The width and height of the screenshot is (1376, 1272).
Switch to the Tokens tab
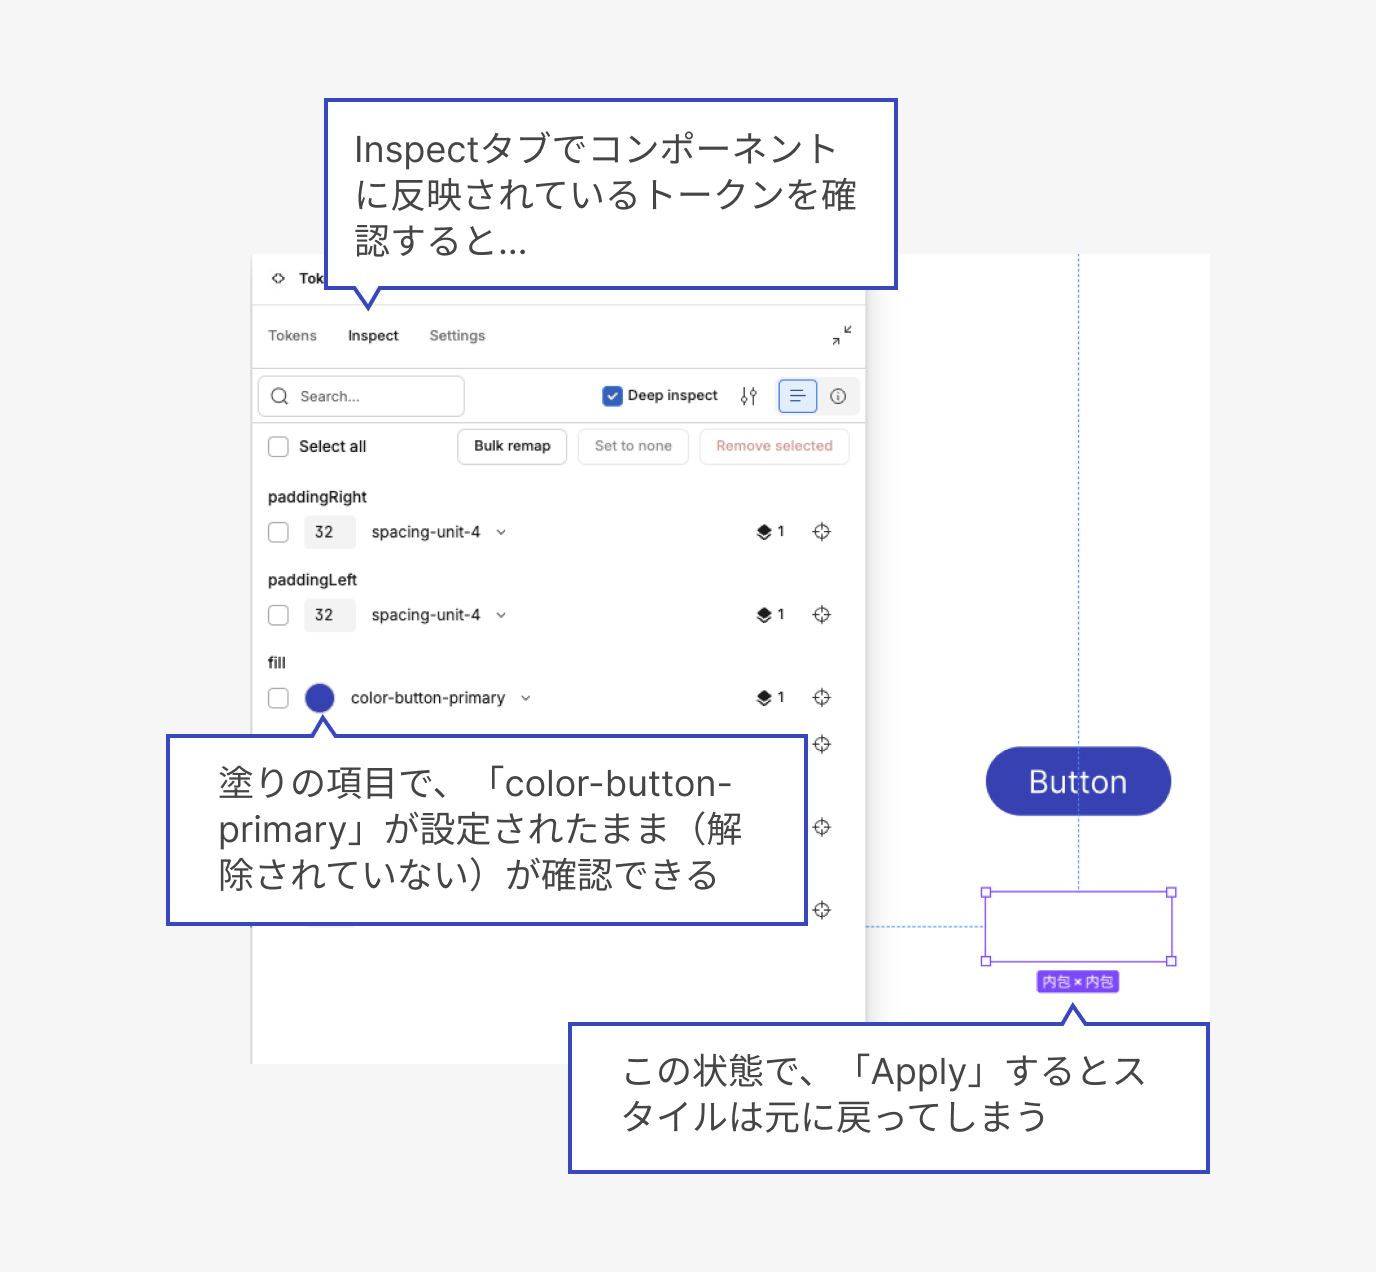pos(292,336)
